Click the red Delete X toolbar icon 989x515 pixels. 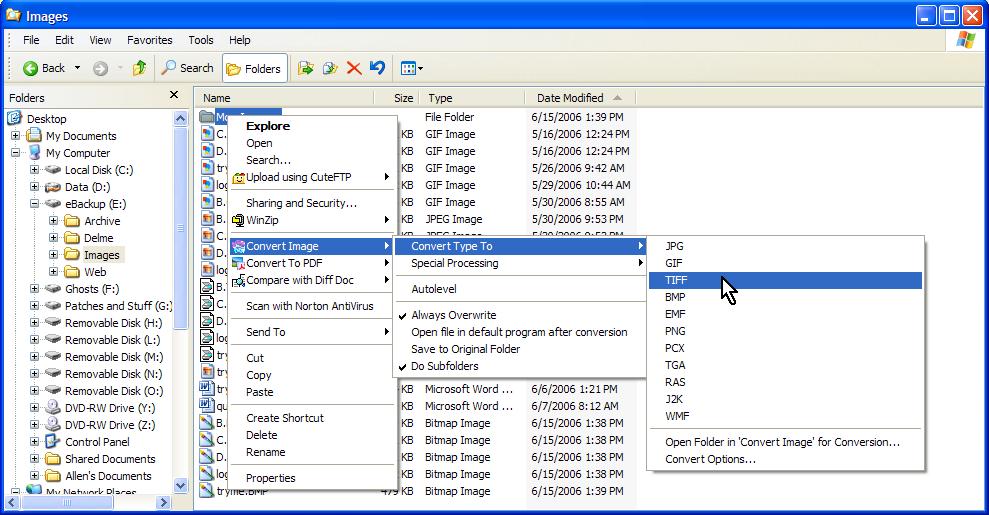pos(354,68)
